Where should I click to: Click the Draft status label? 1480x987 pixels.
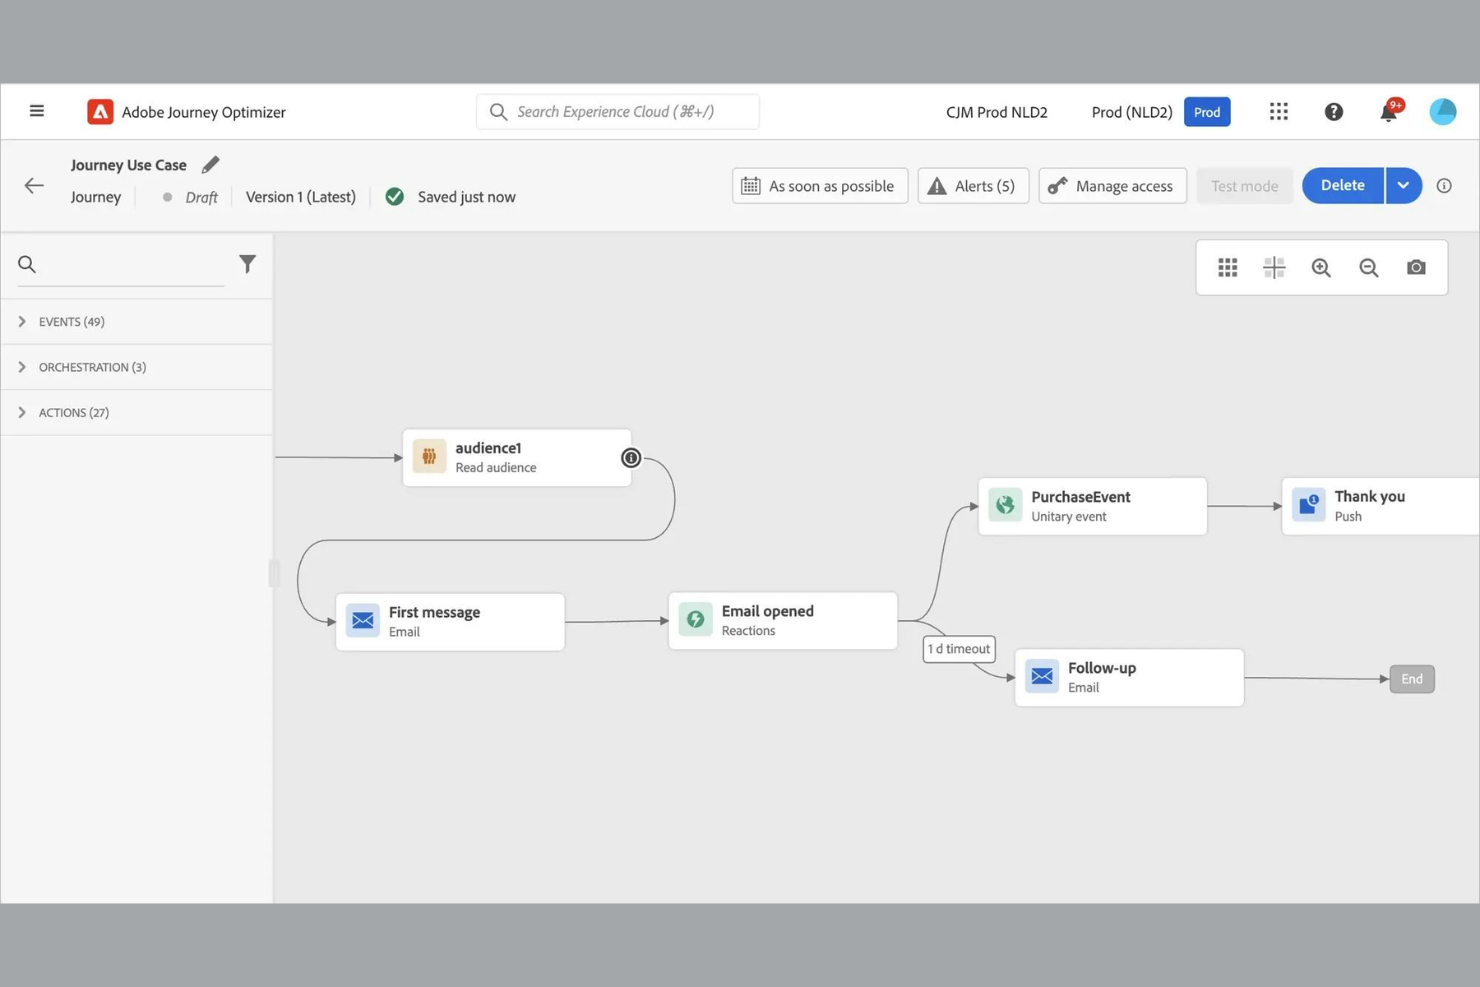pyautogui.click(x=201, y=197)
